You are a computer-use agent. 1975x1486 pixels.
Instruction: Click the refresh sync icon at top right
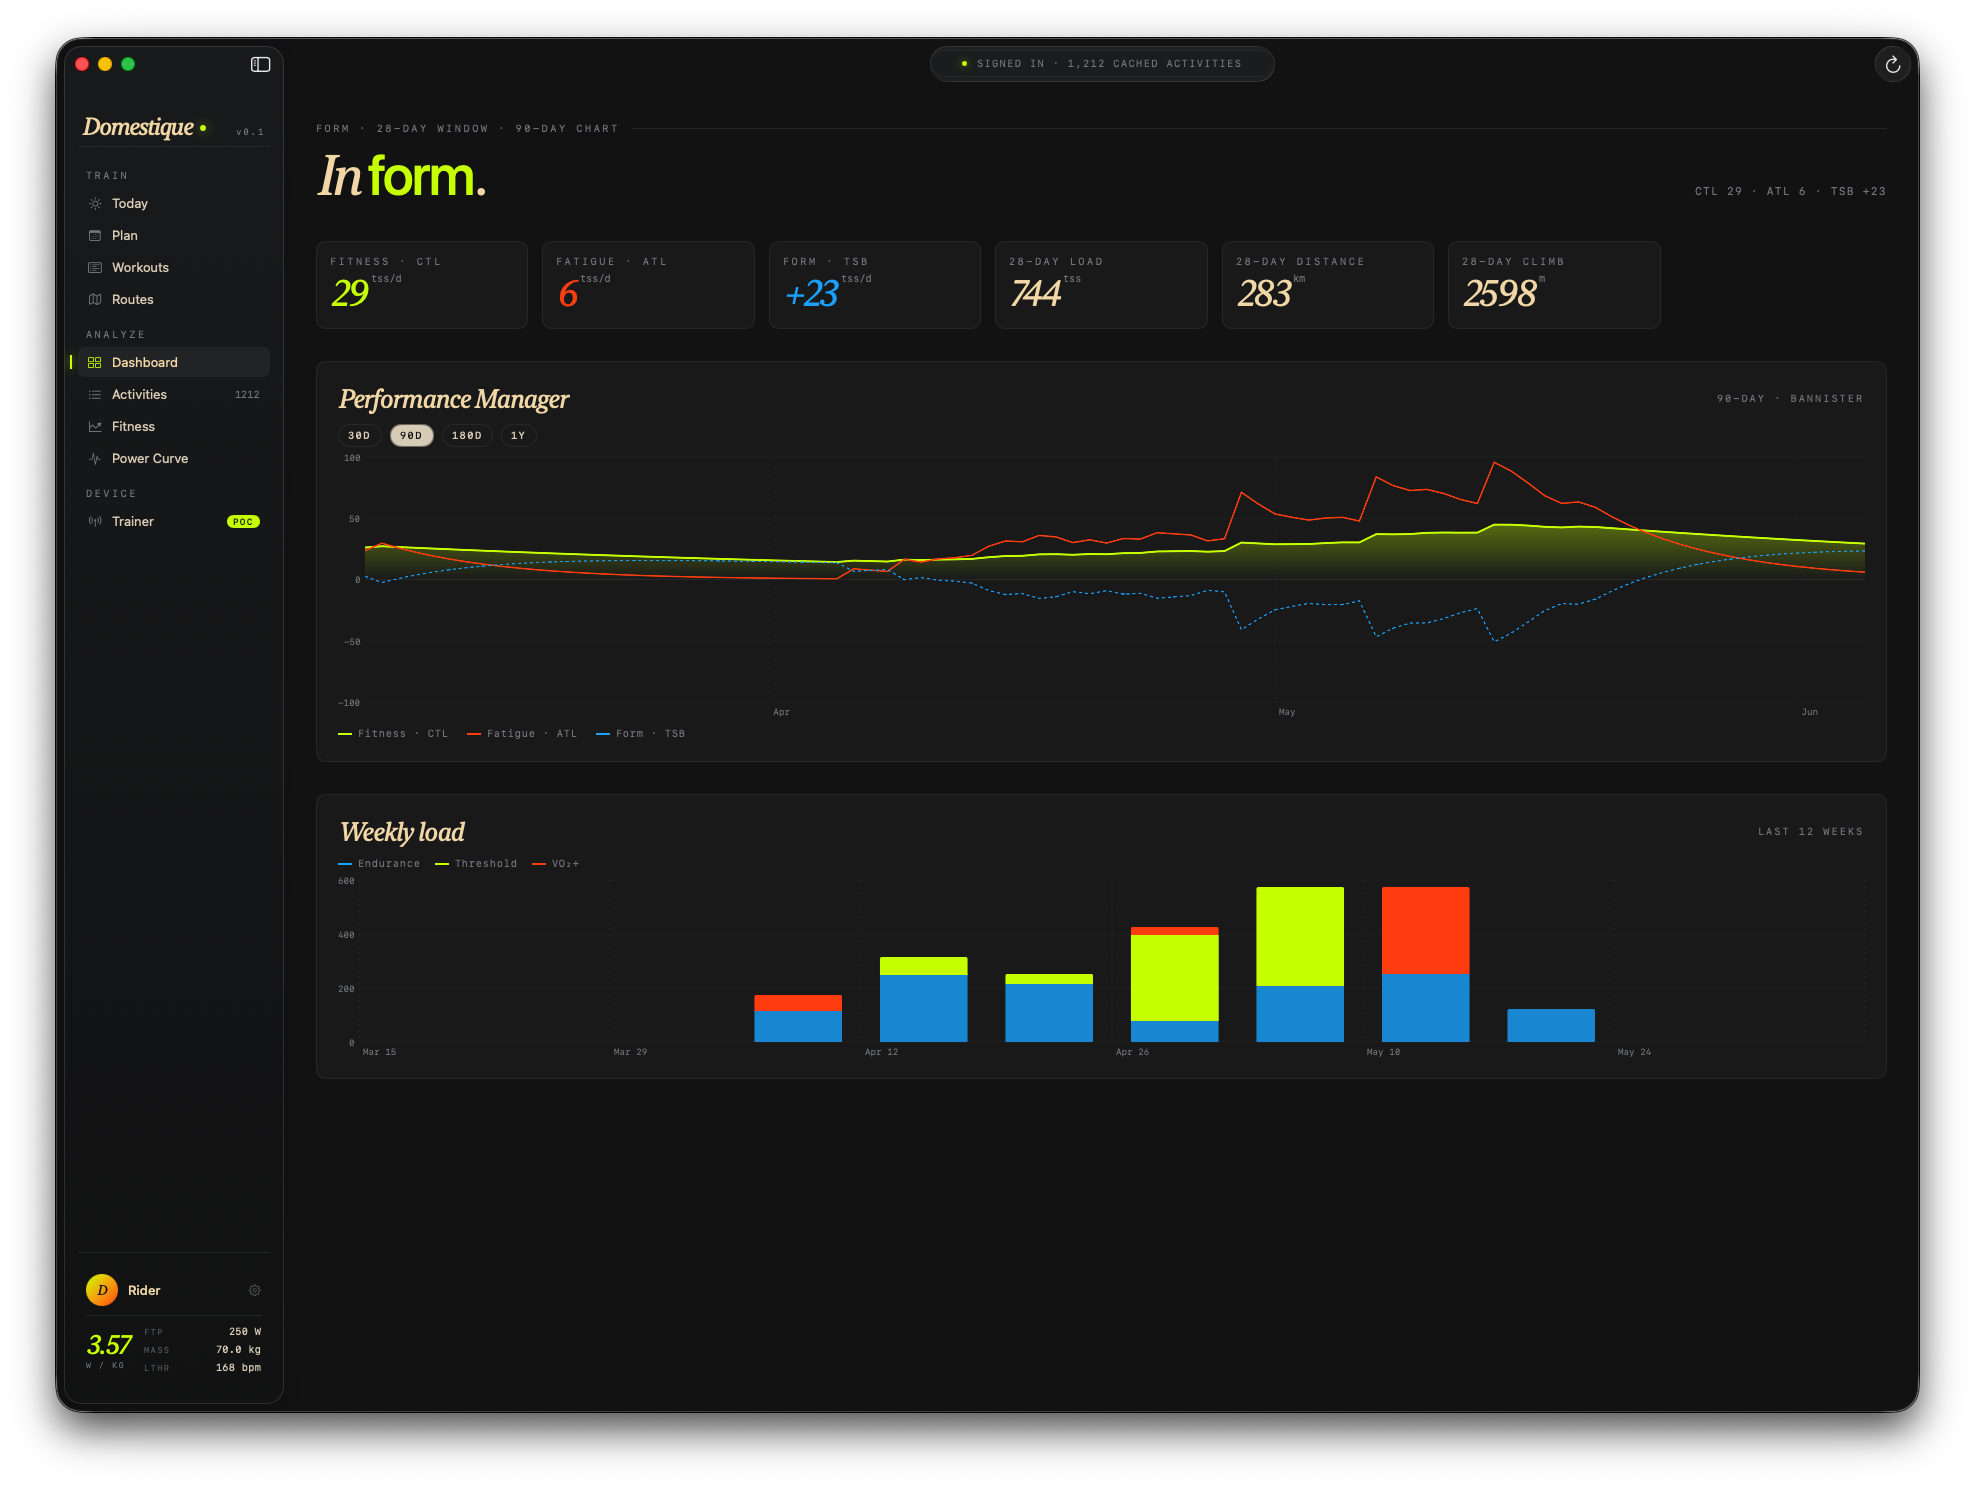(x=1892, y=65)
